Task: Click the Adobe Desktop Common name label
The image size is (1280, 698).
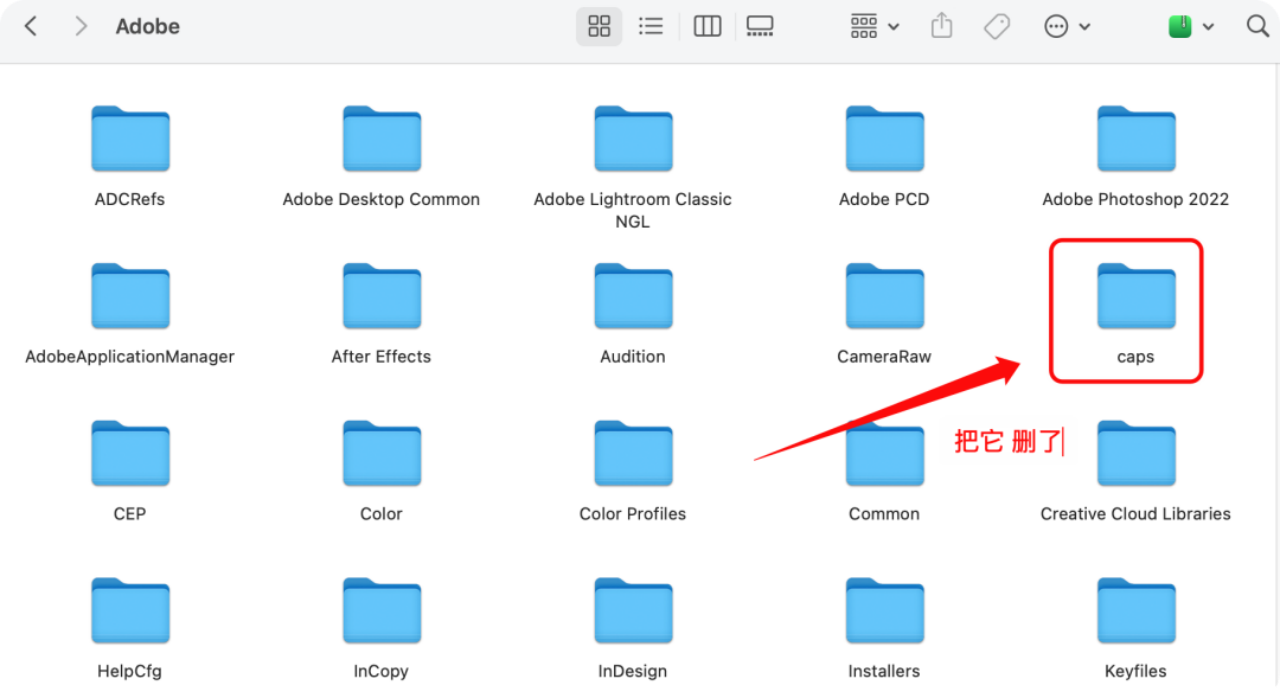Action: (x=381, y=199)
